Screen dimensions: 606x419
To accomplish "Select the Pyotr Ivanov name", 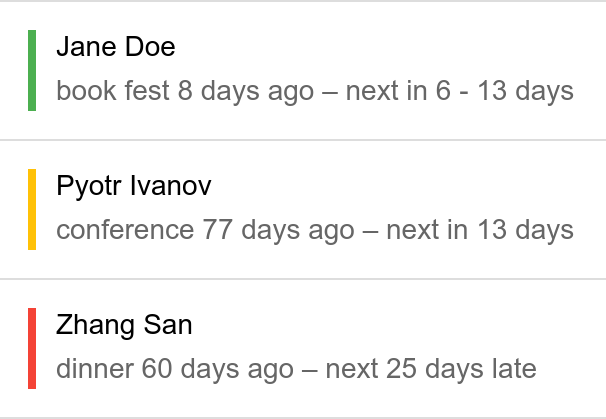I will pos(134,186).
